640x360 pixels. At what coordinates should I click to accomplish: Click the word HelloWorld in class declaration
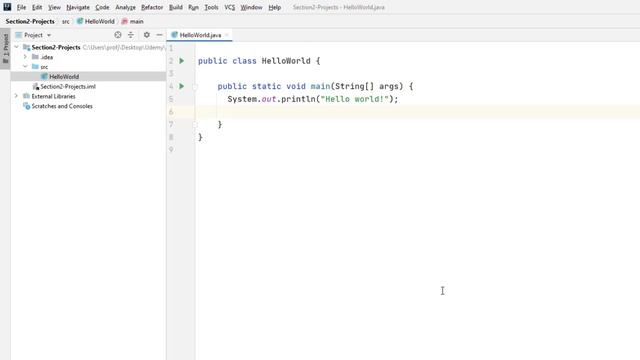286,61
